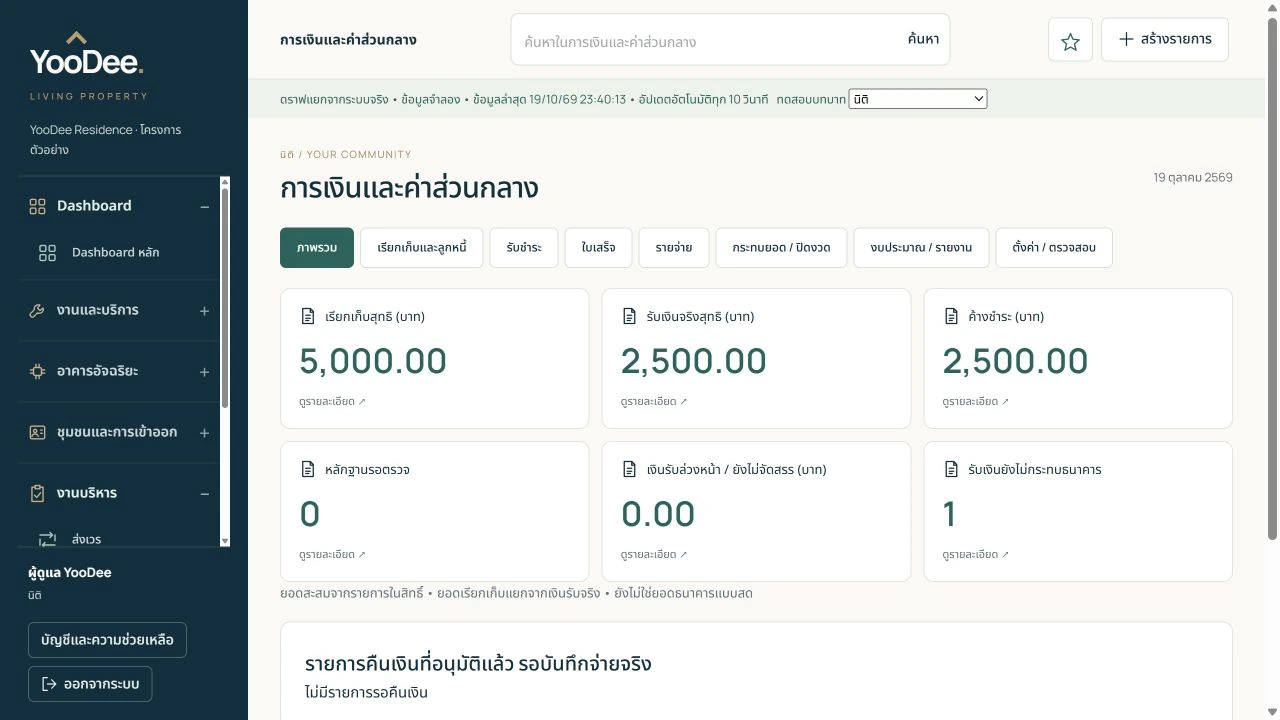Image resolution: width=1280 pixels, height=720 pixels.
Task: Click the clipboard icon for งานบริหาร
Action: [38, 494]
